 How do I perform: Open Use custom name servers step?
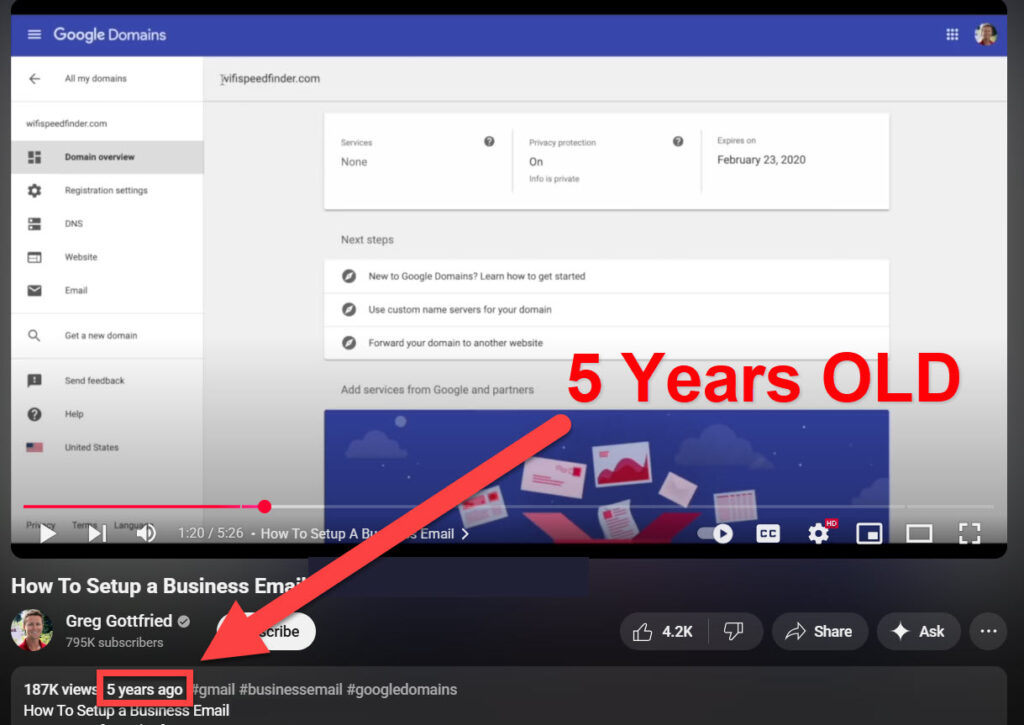point(606,310)
